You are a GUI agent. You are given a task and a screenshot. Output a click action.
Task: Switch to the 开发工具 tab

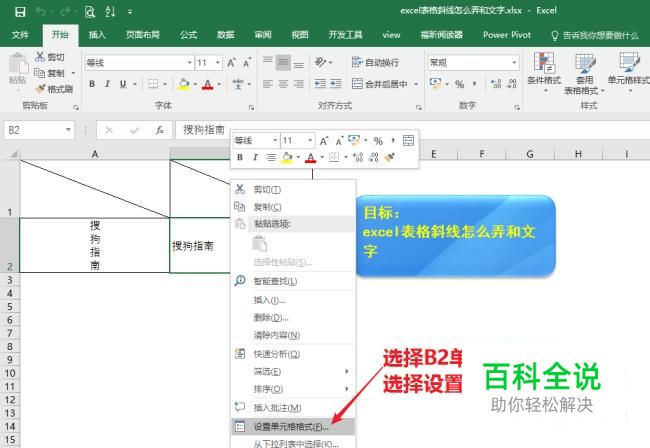[x=345, y=35]
